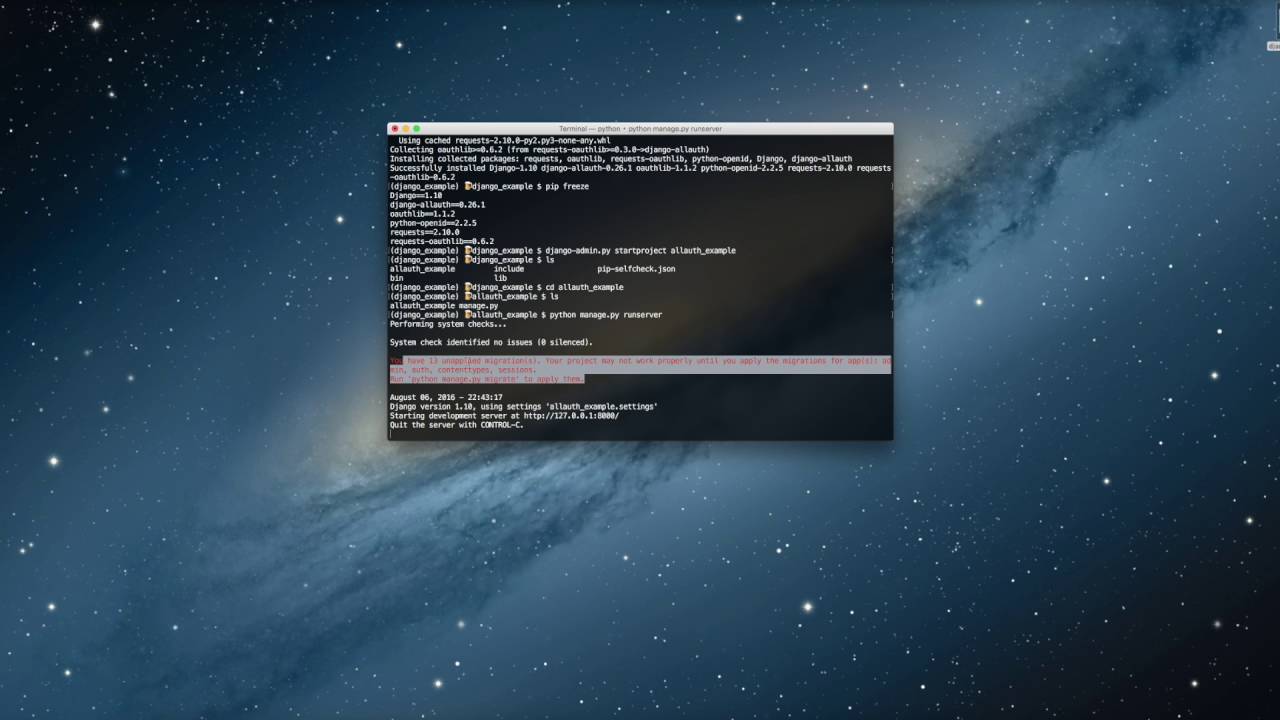Click the 'bin' directory name in ls output
Image resolution: width=1280 pixels, height=720 pixels.
396,278
